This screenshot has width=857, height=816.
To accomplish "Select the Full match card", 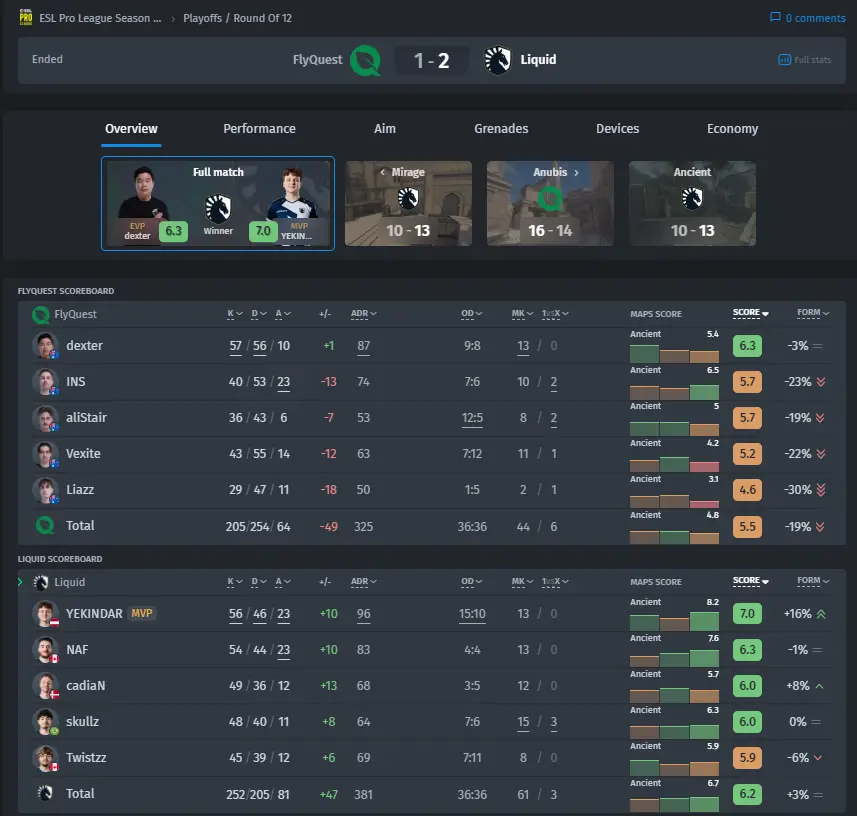I will [218, 203].
